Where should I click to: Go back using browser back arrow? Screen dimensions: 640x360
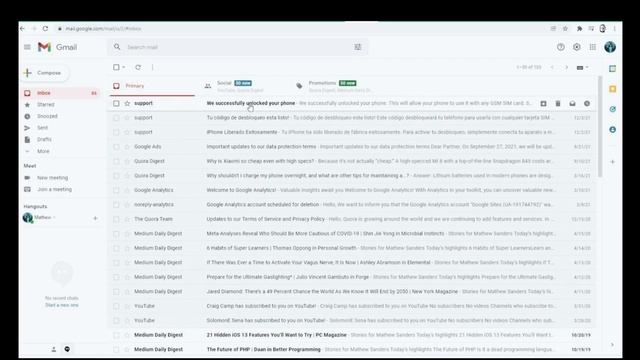(x=22, y=29)
